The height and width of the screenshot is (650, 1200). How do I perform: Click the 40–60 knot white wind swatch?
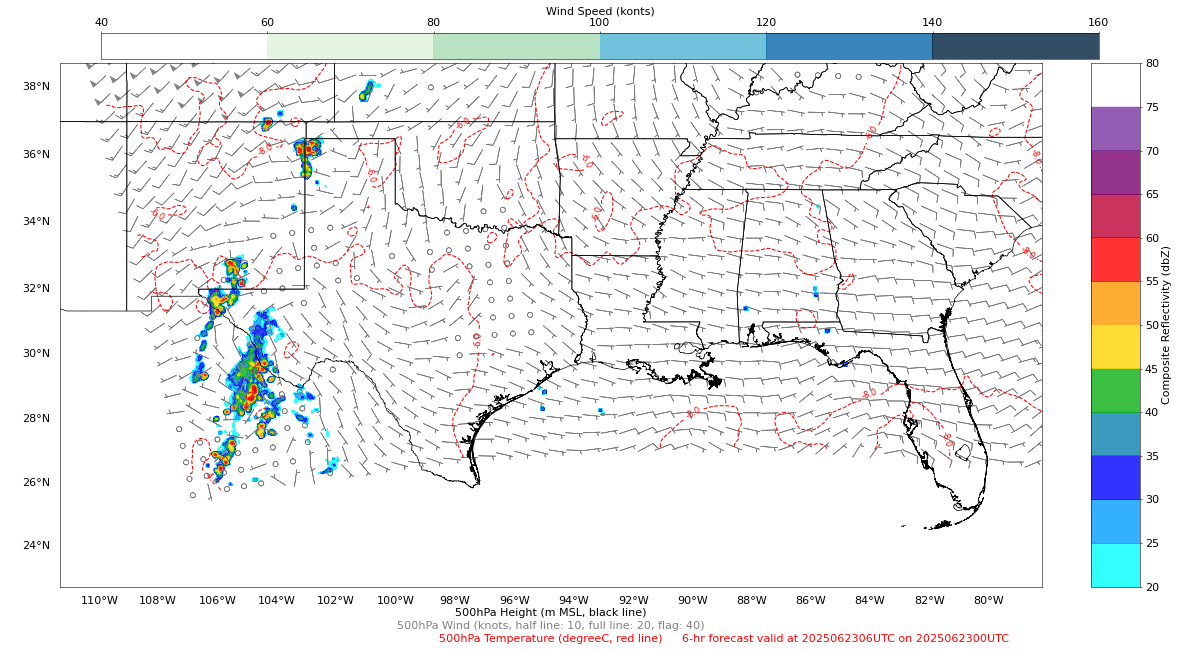(x=184, y=46)
